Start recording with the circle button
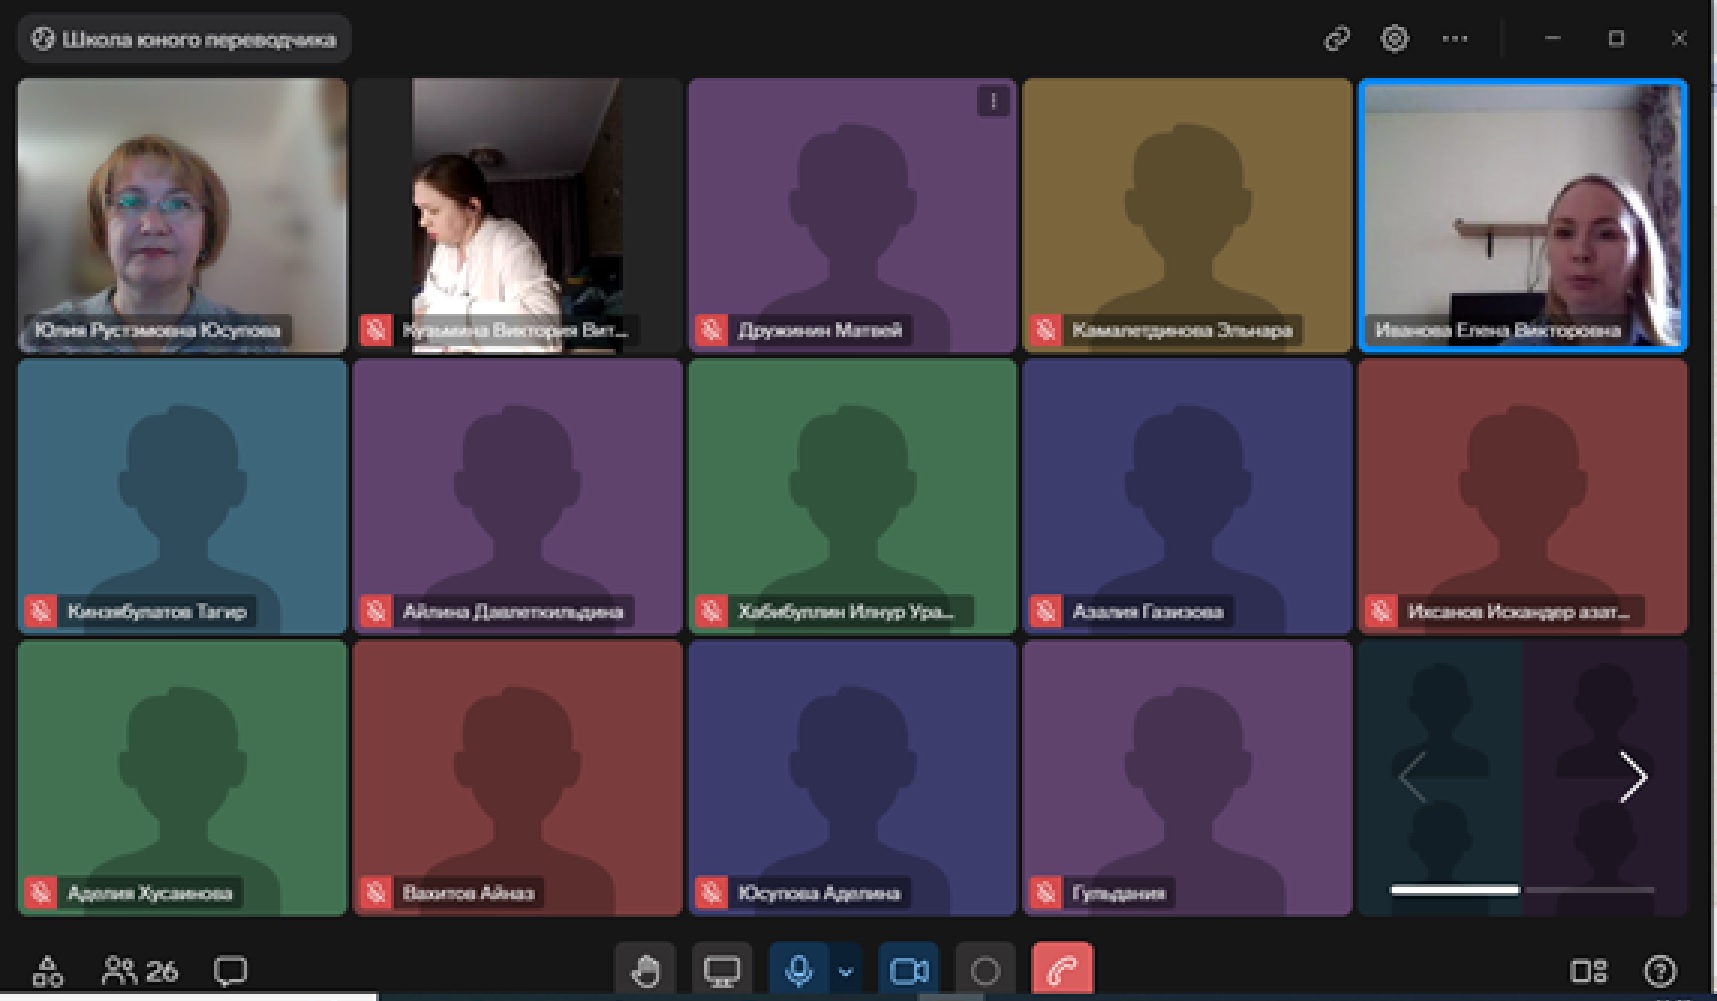 click(985, 970)
